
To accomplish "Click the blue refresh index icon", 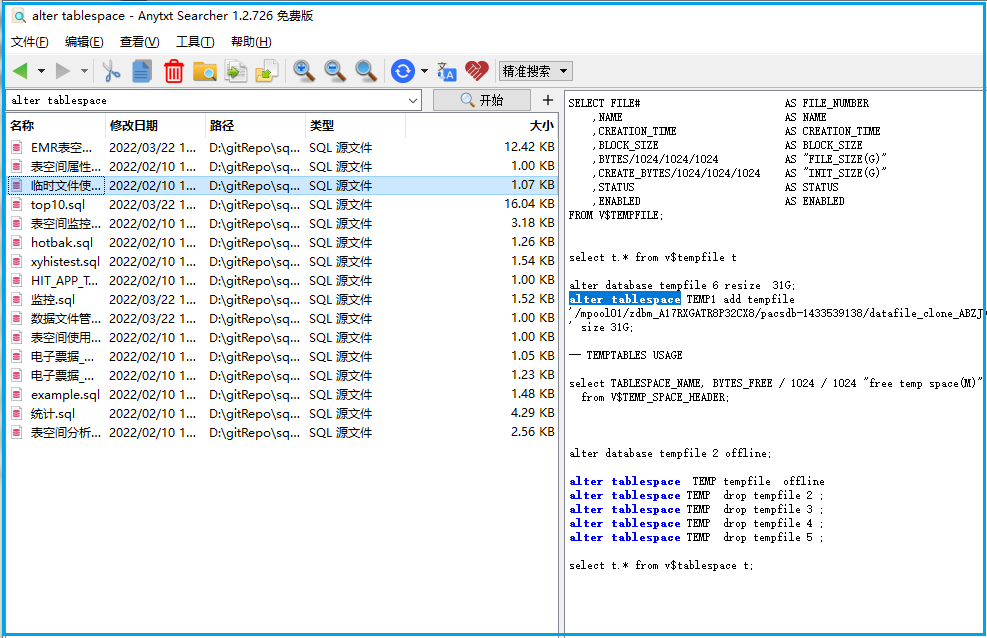I will click(403, 71).
